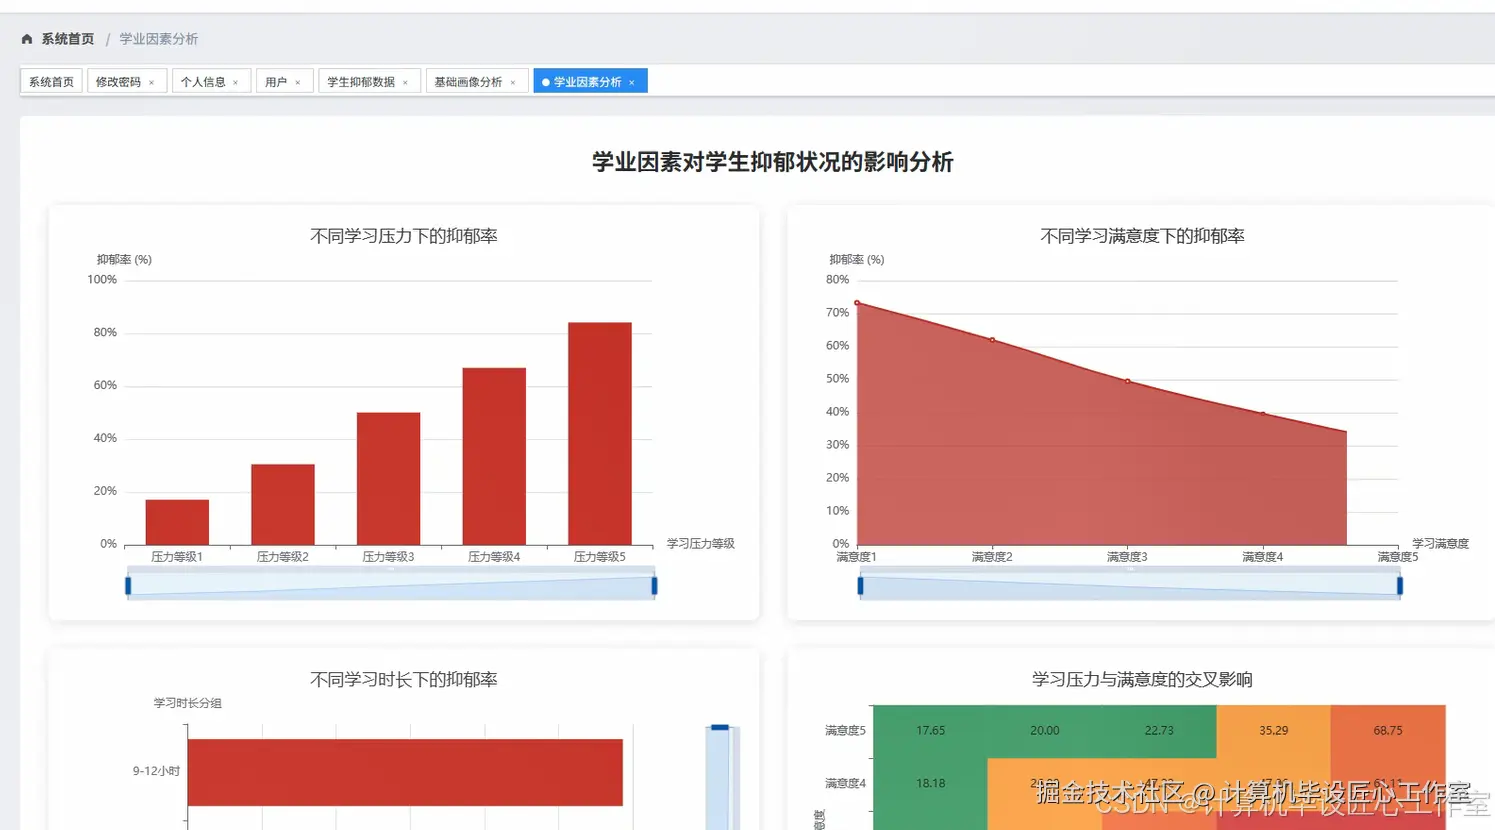The image size is (1495, 830).
Task: Close the 学生抑郁数据 tab
Action: click(x=405, y=83)
